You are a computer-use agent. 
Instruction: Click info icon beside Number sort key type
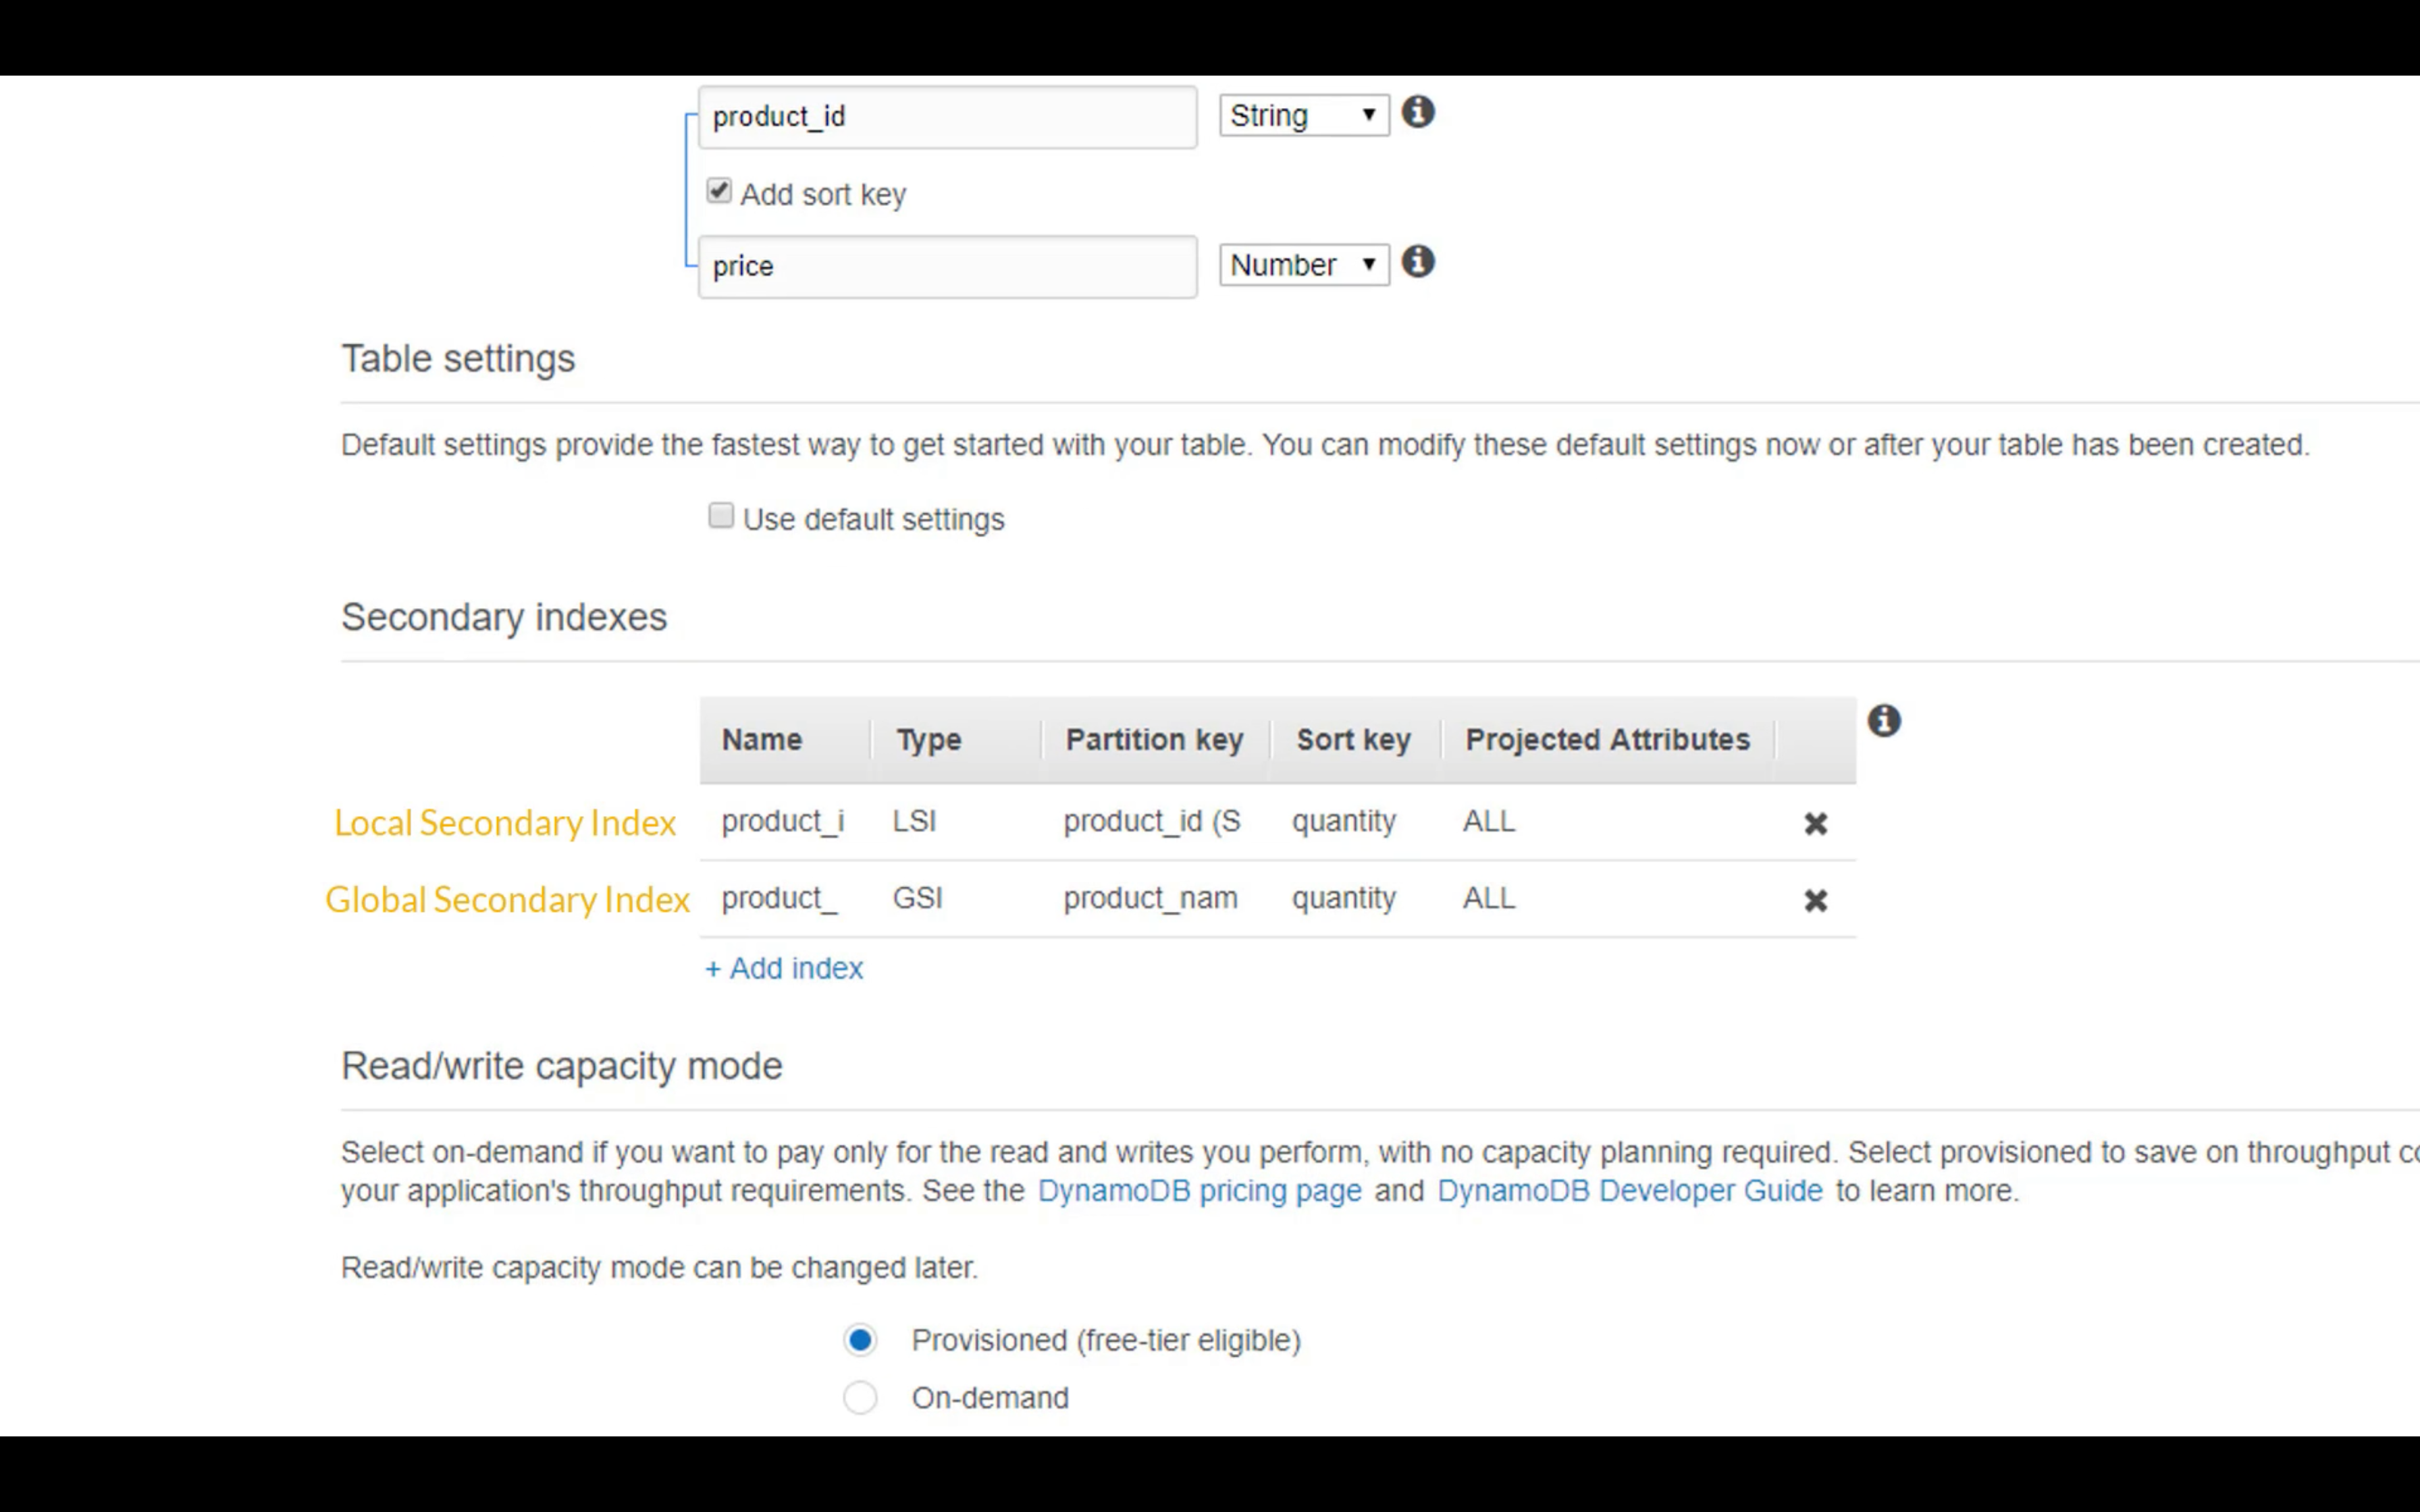click(1417, 262)
